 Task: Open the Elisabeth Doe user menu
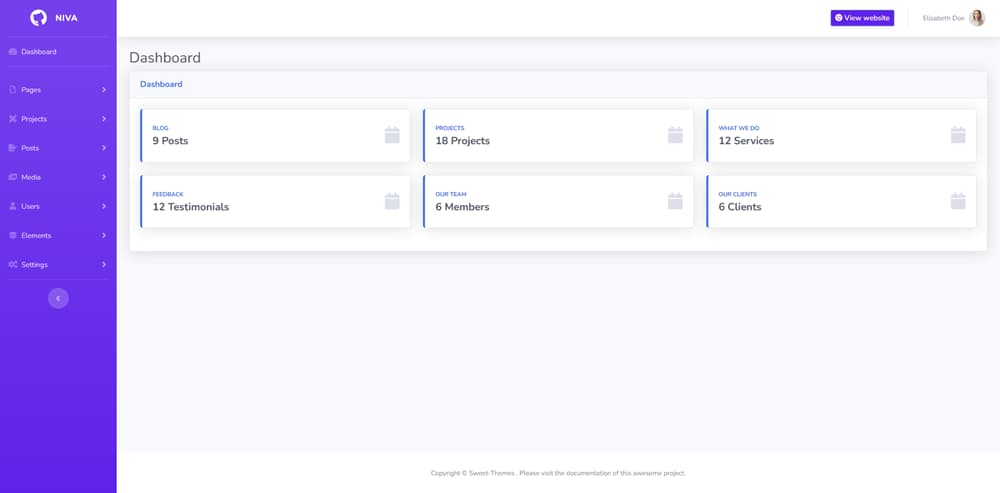coord(943,18)
